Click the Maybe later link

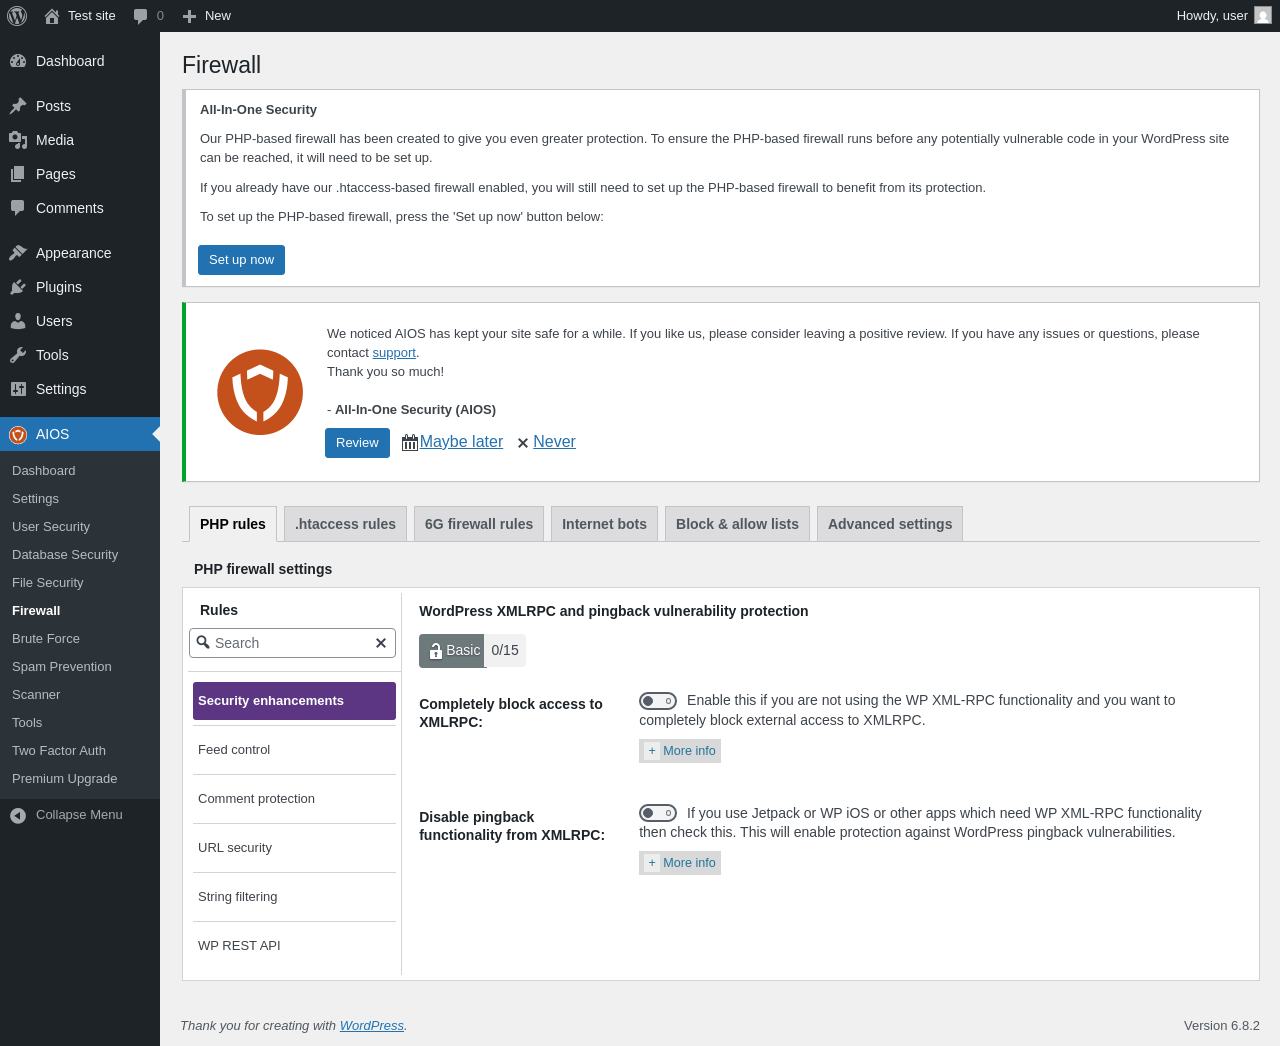(461, 442)
